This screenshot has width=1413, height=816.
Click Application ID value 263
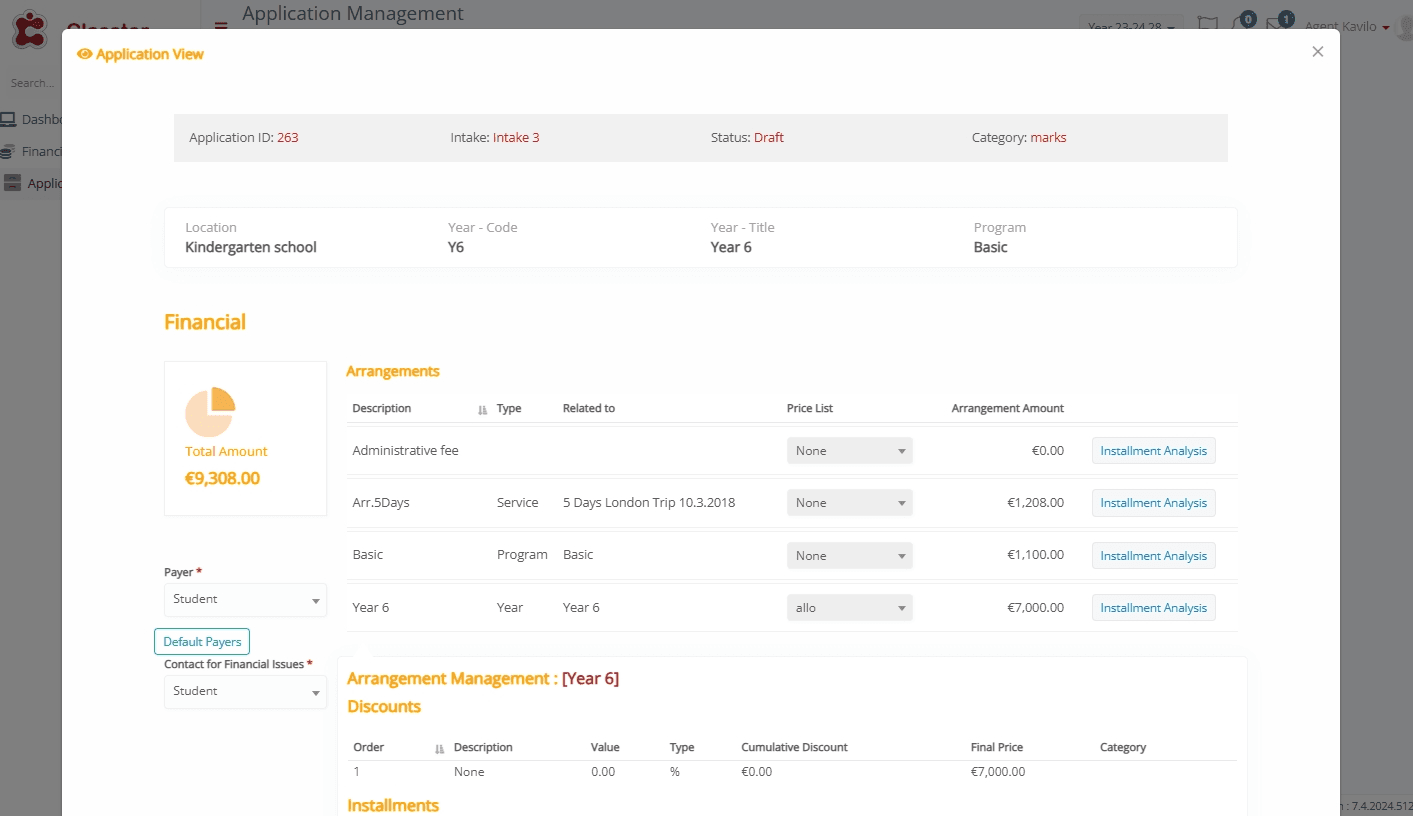click(288, 138)
